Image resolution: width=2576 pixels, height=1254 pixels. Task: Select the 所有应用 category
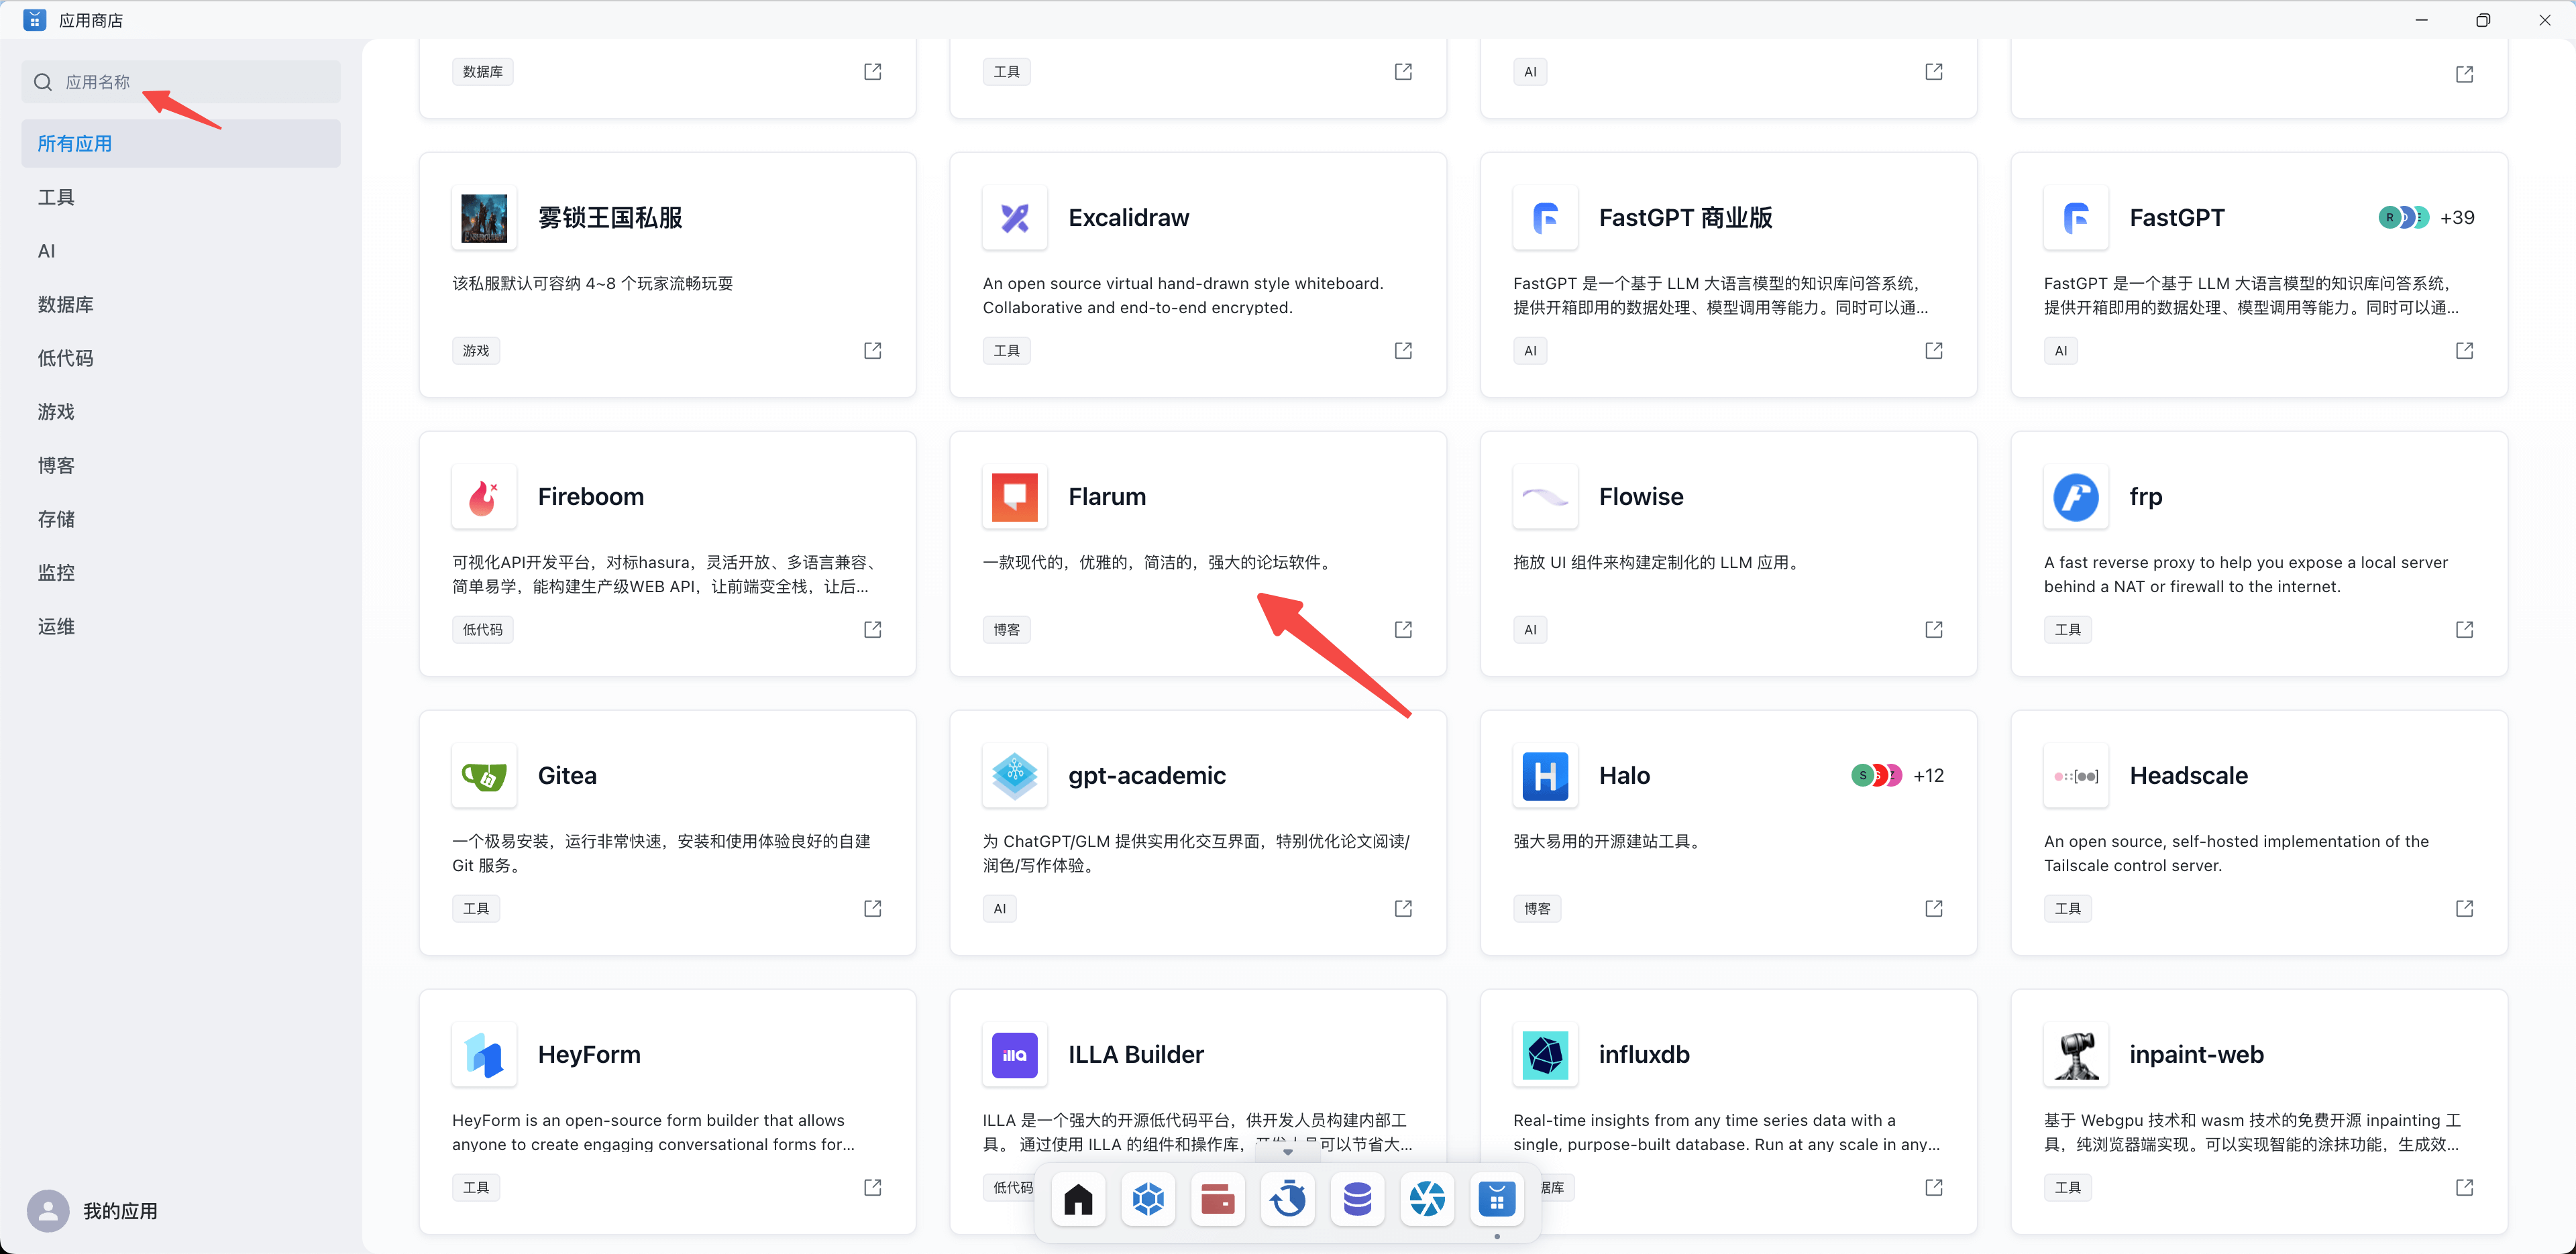click(181, 143)
